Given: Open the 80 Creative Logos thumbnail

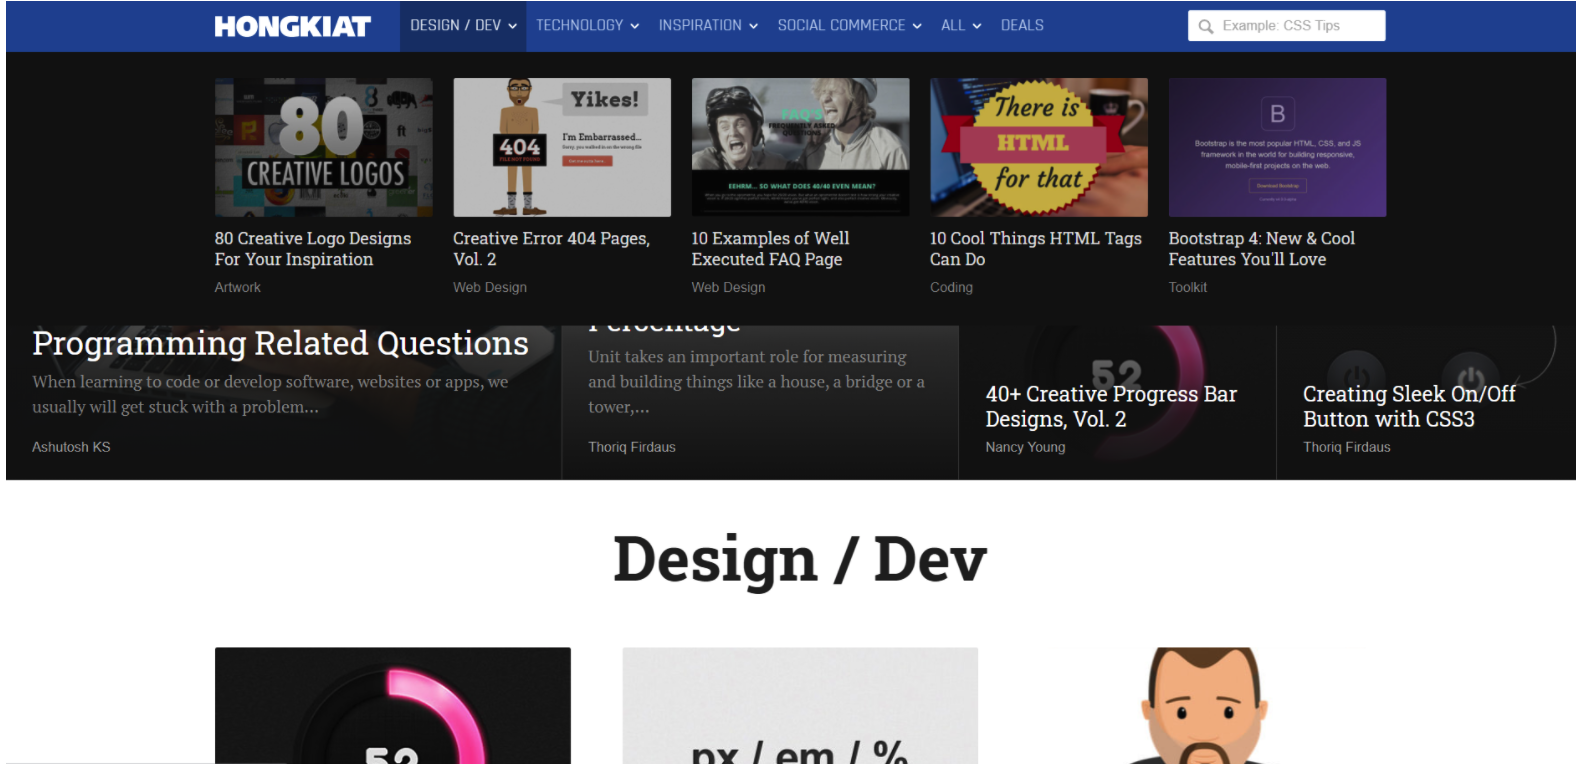Looking at the screenshot, I should click(x=324, y=147).
